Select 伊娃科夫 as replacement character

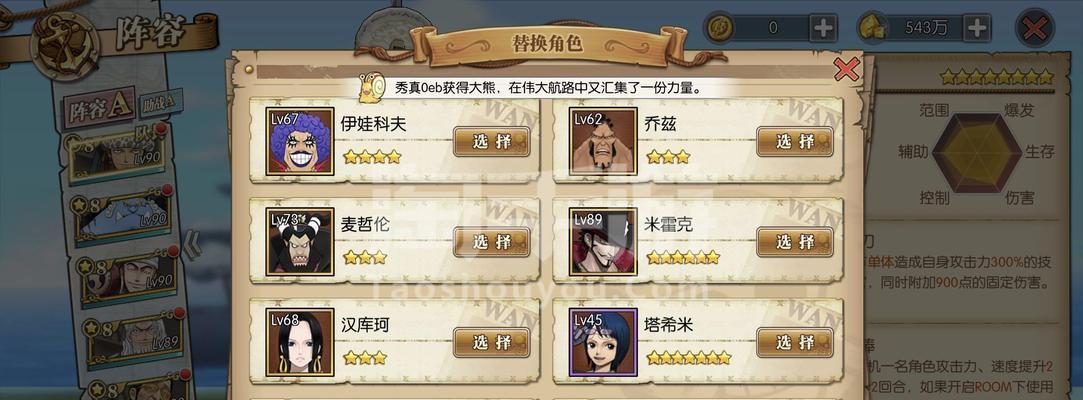(492, 142)
